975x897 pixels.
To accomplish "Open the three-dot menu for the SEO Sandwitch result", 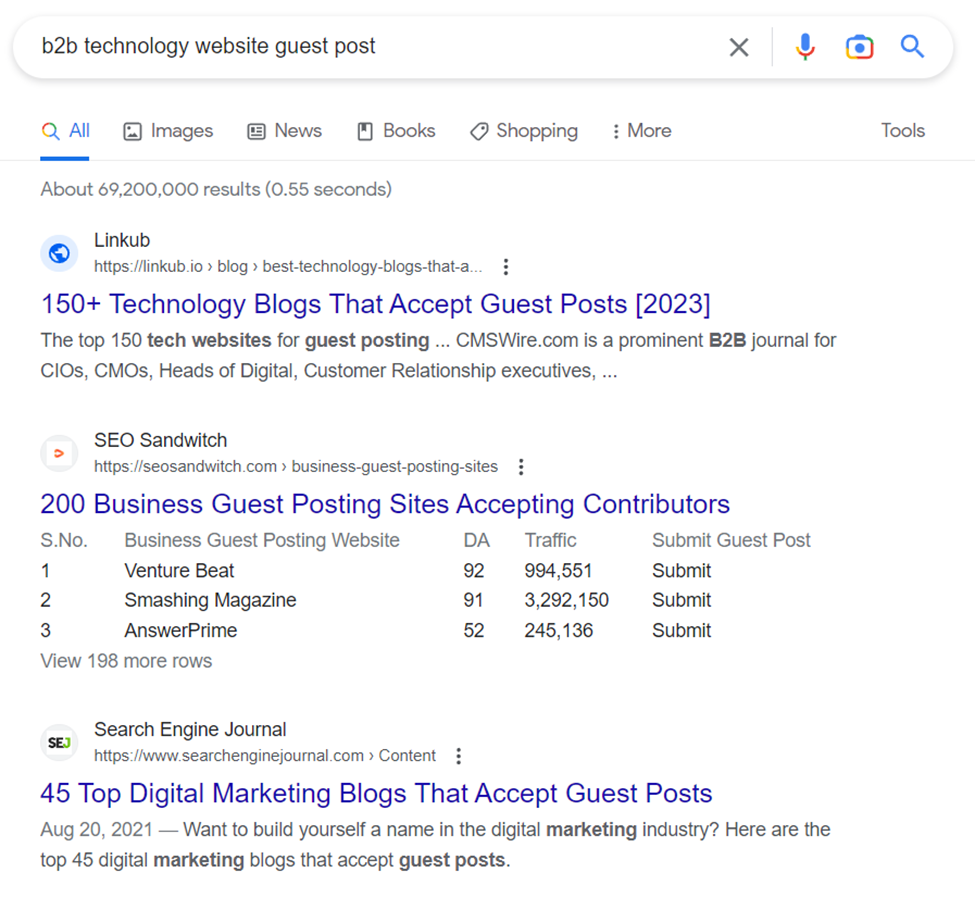I will pyautogui.click(x=521, y=467).
